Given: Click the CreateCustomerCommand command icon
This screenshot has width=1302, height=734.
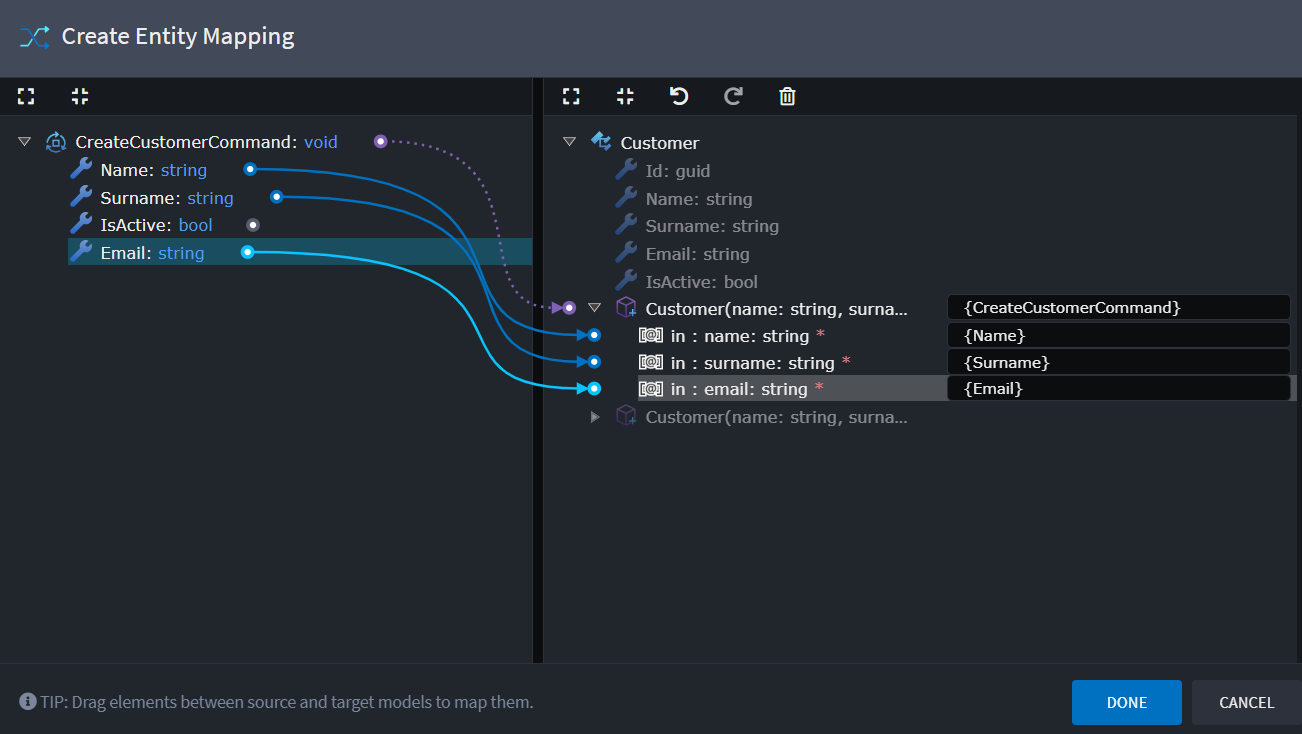Looking at the screenshot, I should coord(56,142).
